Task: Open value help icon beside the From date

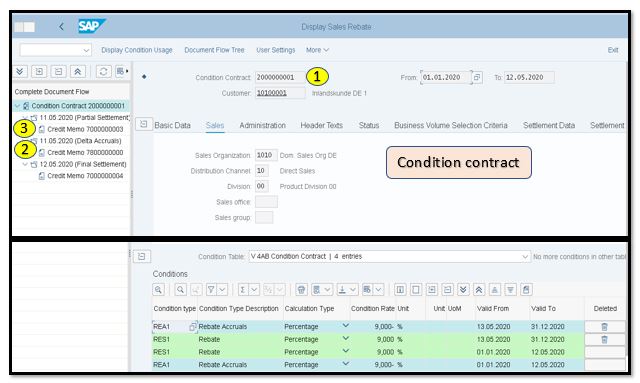Action: (477, 77)
